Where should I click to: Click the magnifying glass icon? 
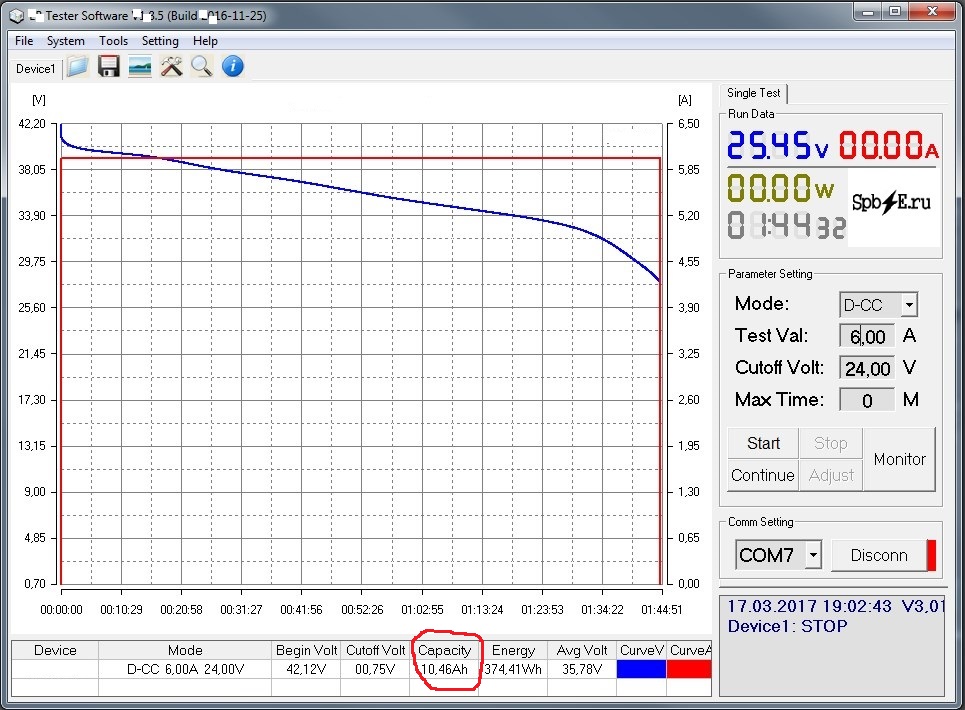[202, 67]
